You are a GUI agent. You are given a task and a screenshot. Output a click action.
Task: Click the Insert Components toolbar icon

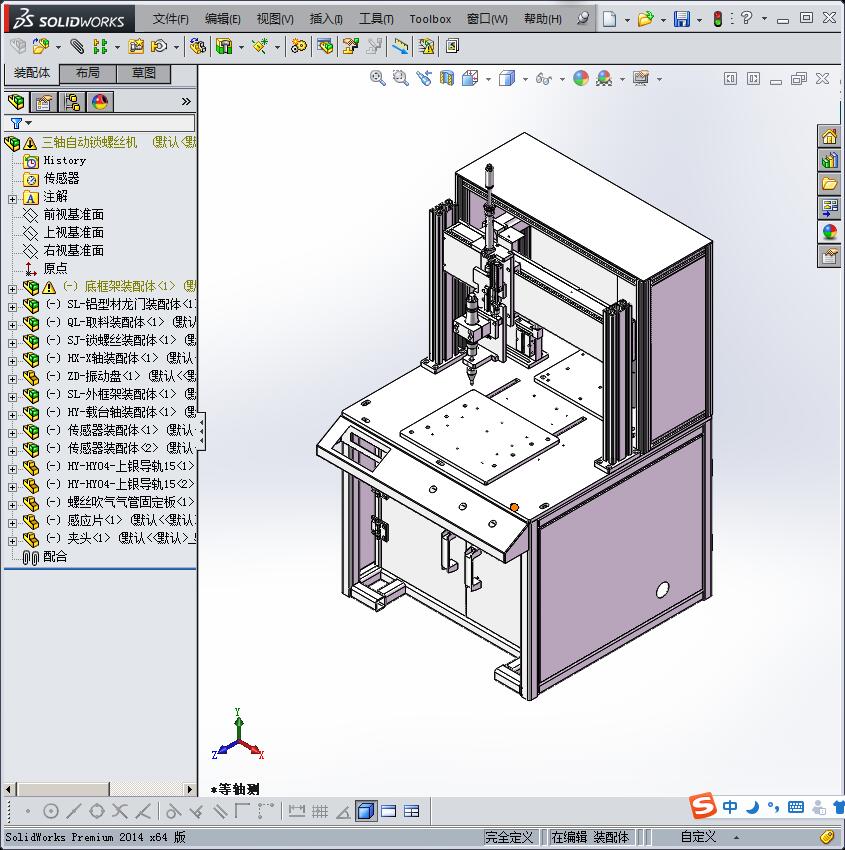[41, 47]
